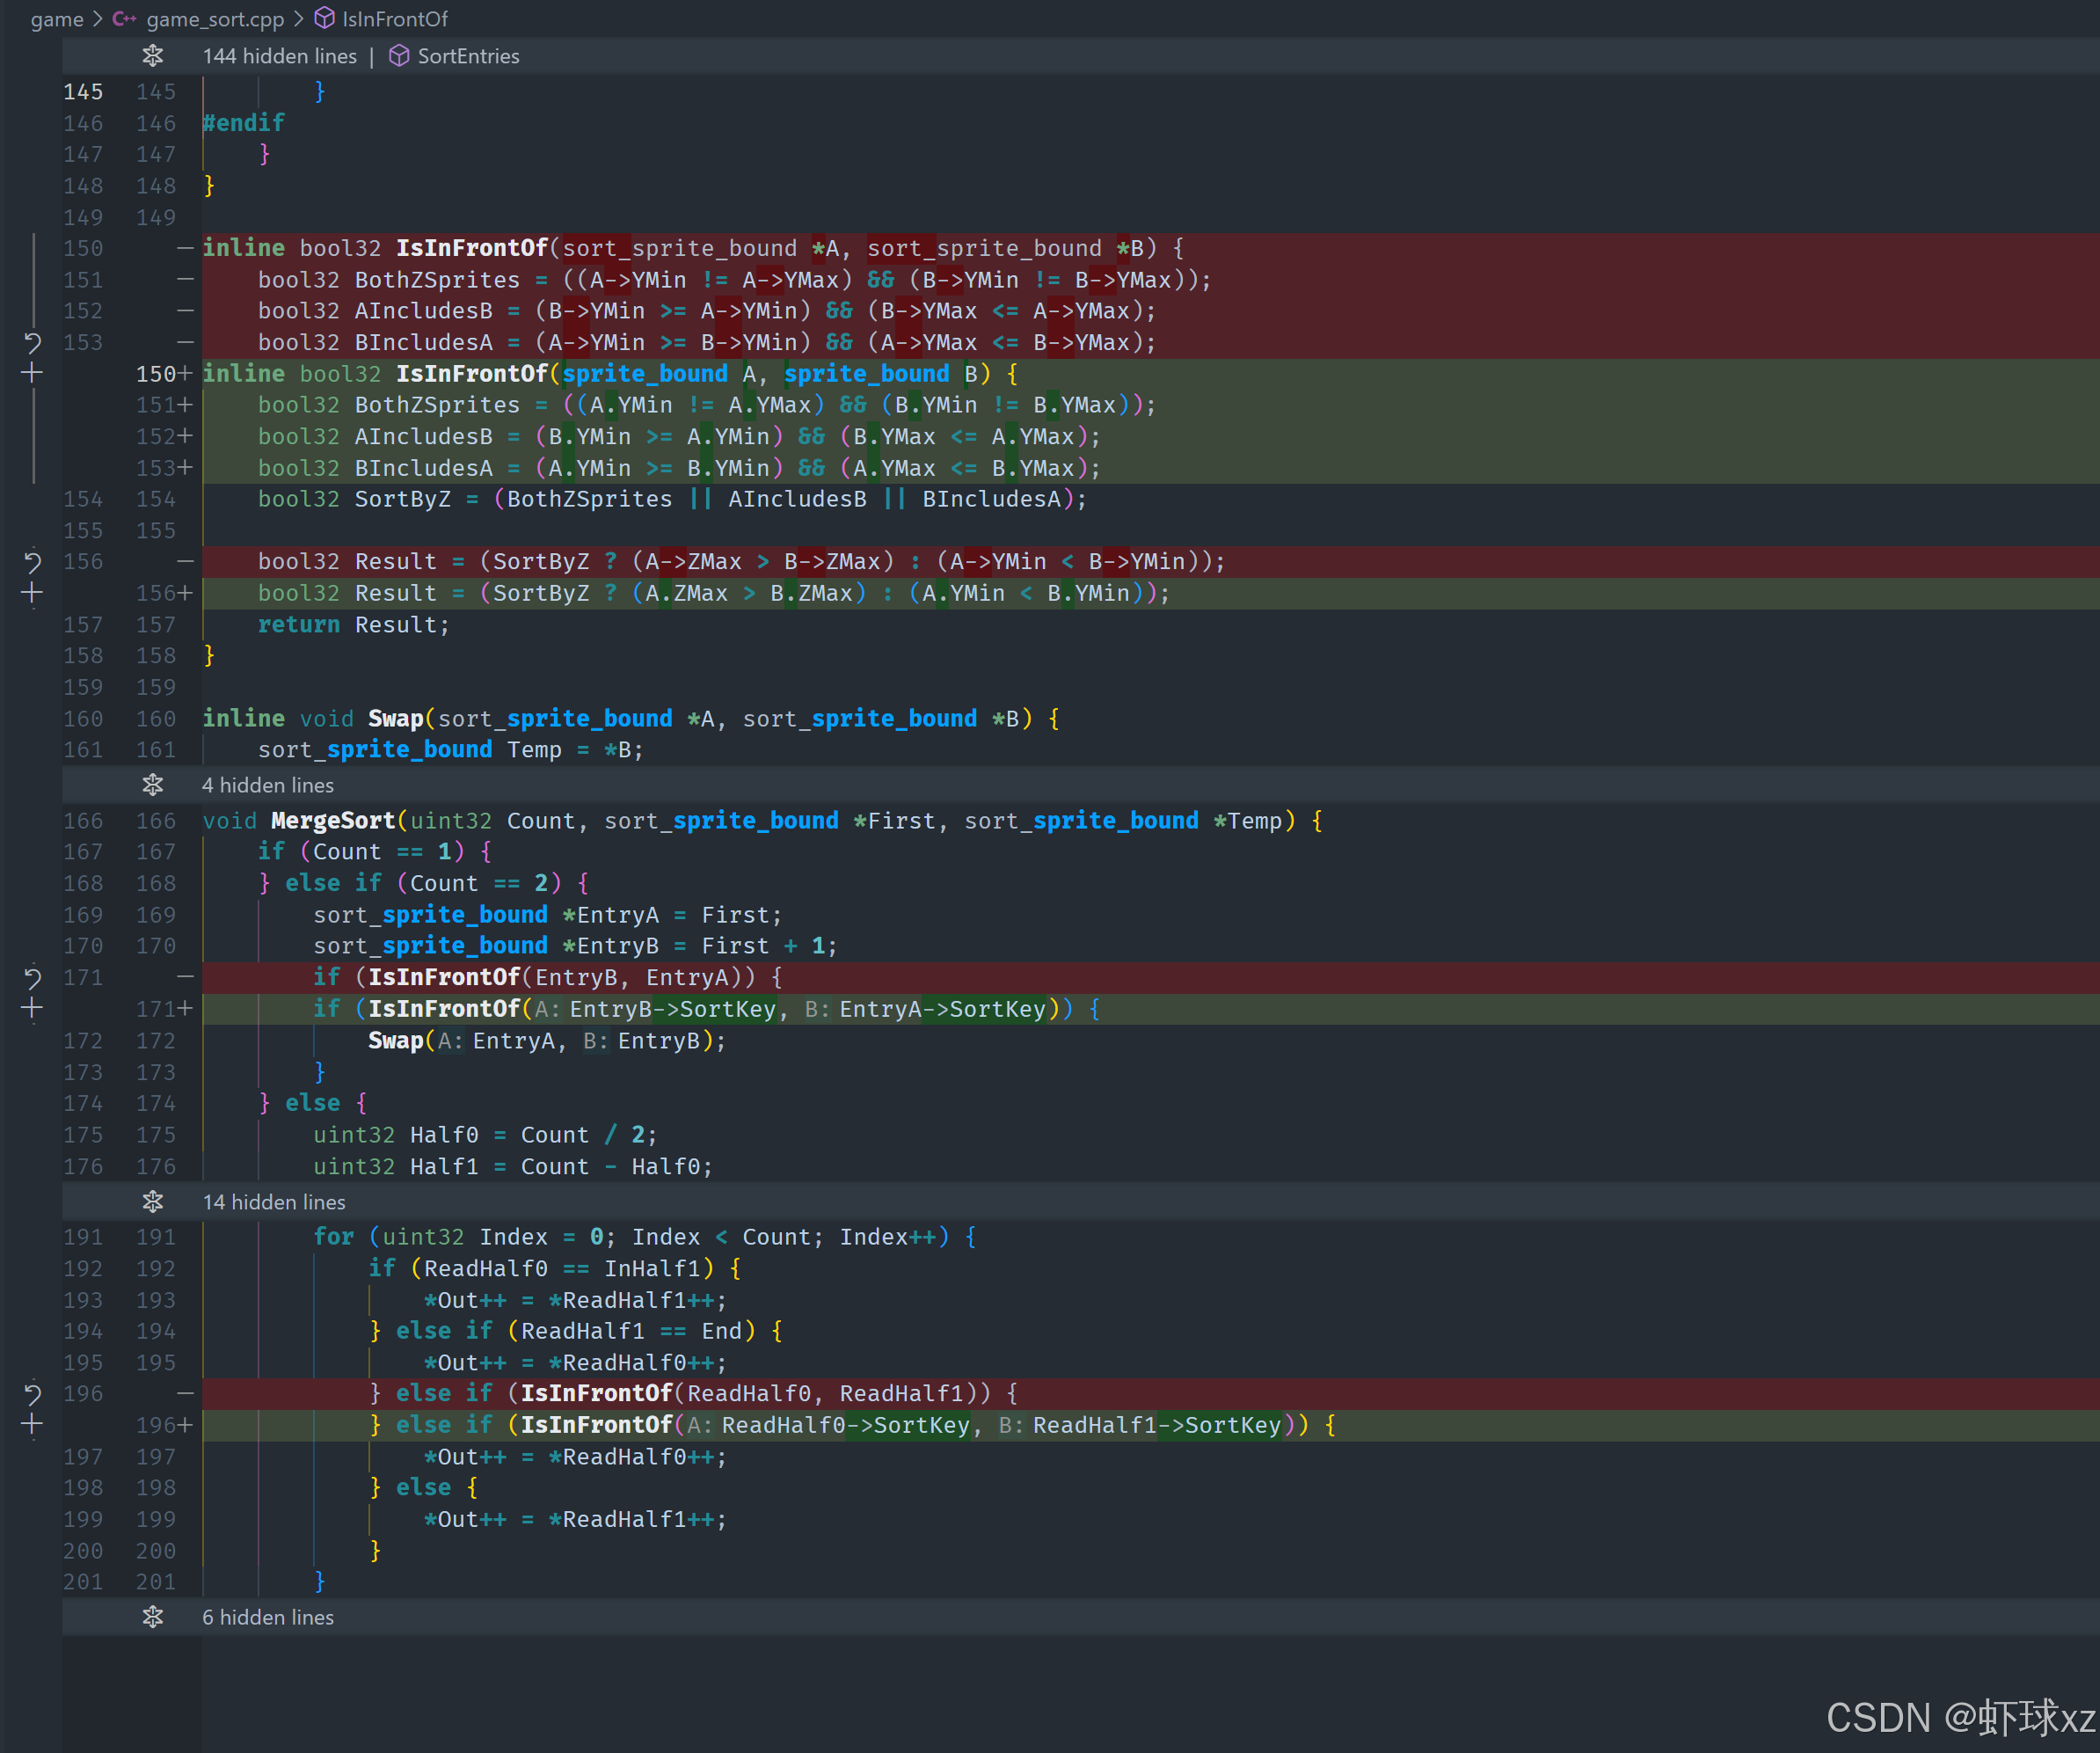Click the plus icon beside added line 156
Image resolution: width=2100 pixels, height=1753 pixels.
(x=32, y=593)
